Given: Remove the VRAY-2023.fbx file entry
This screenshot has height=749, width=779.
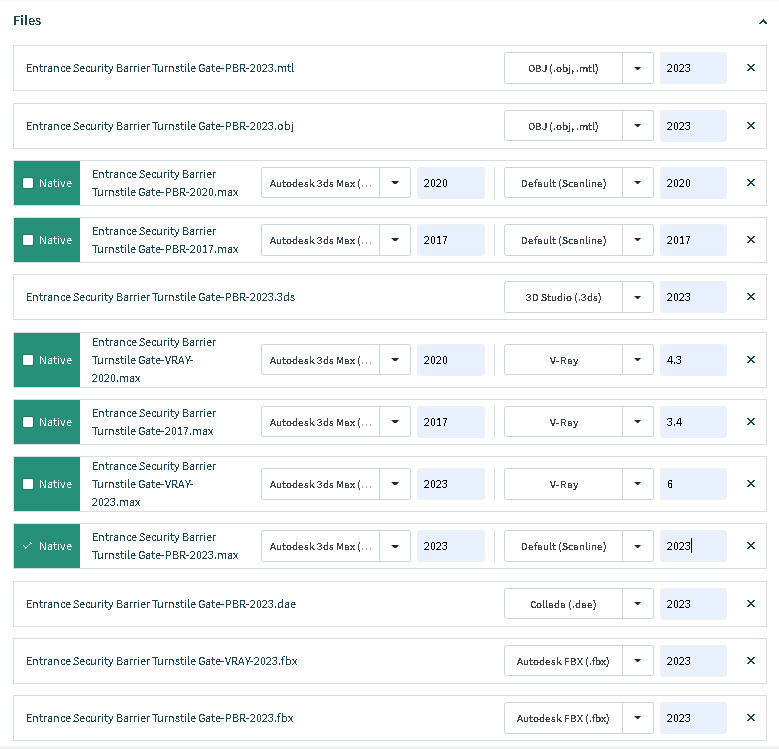Looking at the screenshot, I should 751,661.
